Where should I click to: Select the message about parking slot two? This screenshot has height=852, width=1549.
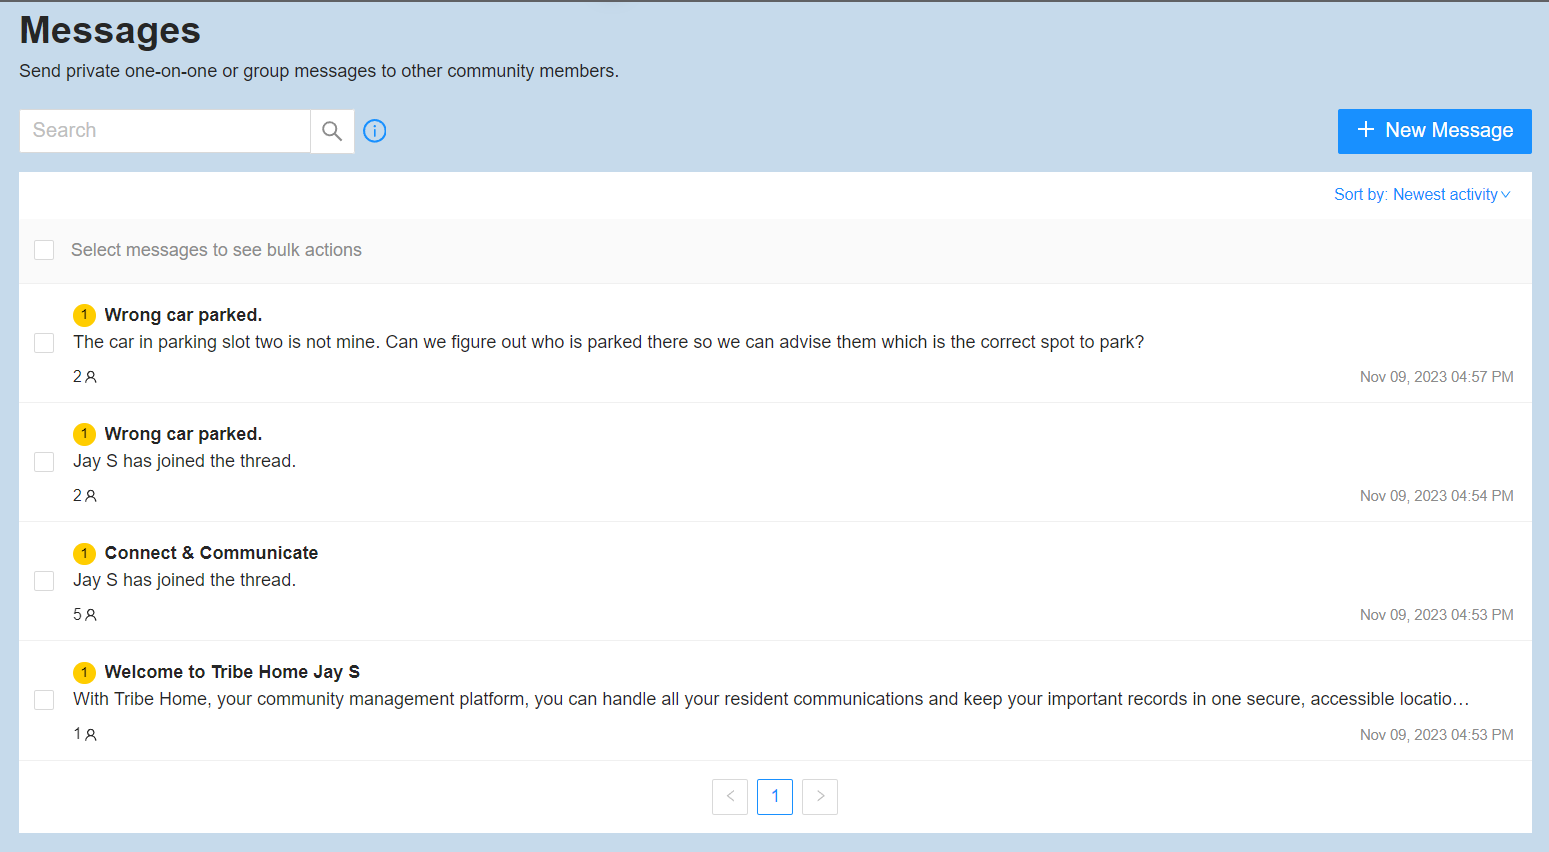point(44,343)
